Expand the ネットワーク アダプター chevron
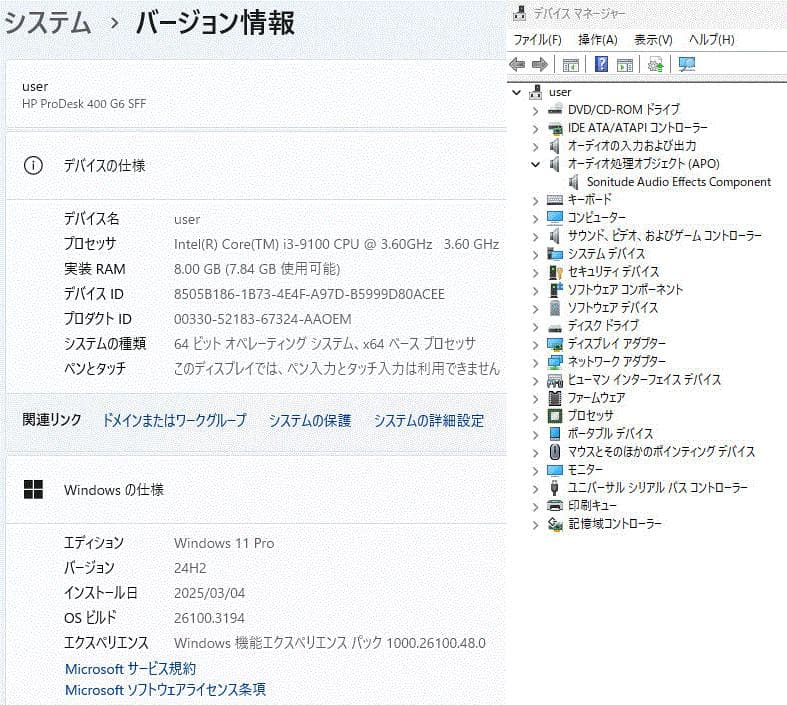This screenshot has height=705, width=787. point(536,363)
